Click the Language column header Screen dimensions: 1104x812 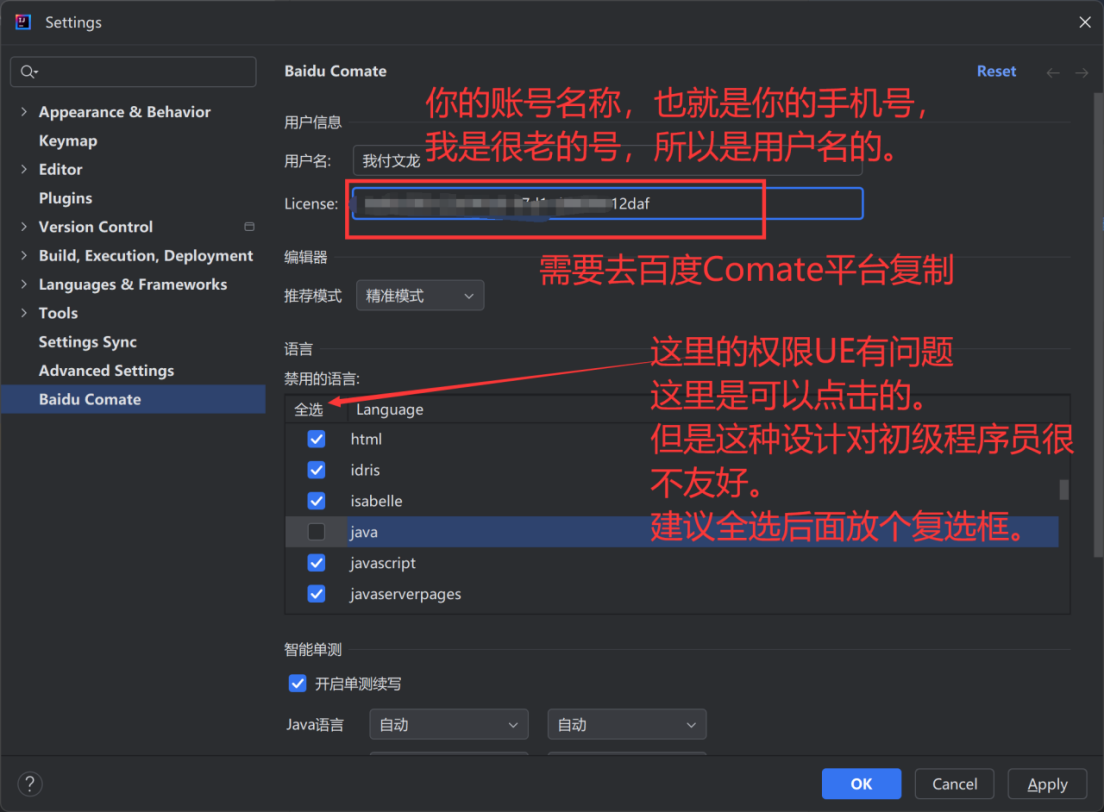click(389, 409)
